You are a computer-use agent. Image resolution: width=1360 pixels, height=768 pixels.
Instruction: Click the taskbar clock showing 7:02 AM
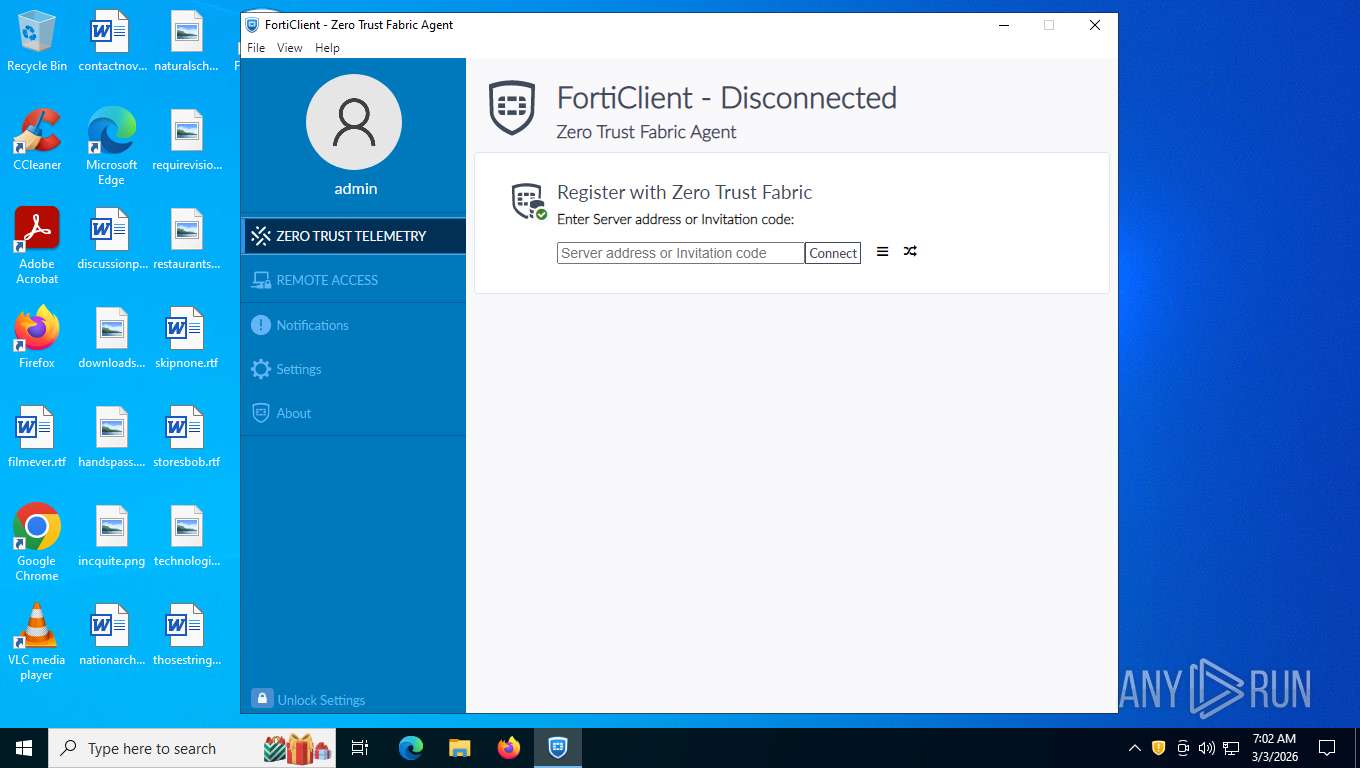[1275, 748]
